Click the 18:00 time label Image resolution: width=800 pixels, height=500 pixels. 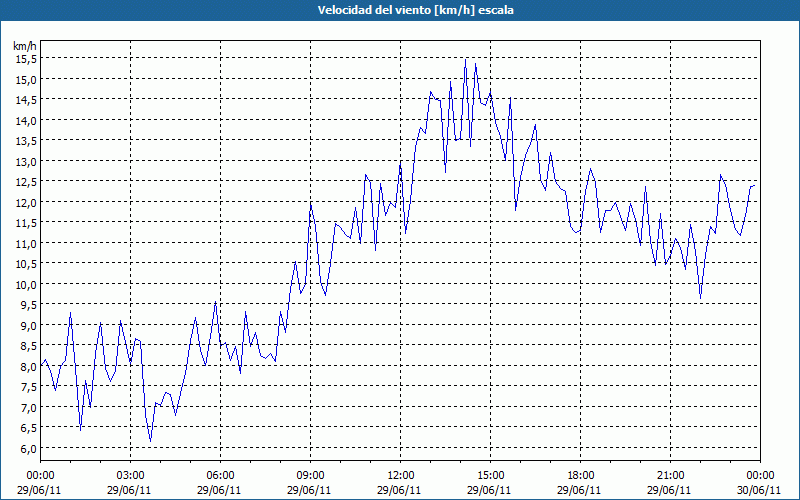(x=580, y=476)
